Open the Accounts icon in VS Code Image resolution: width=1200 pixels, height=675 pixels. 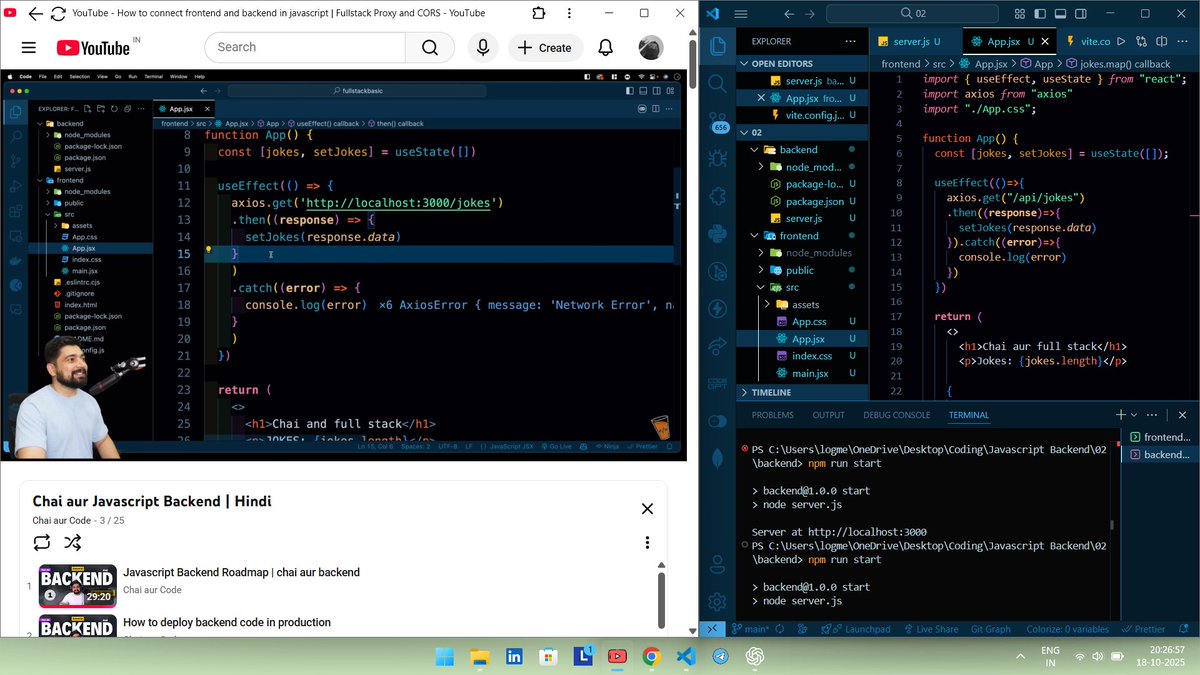[717, 564]
